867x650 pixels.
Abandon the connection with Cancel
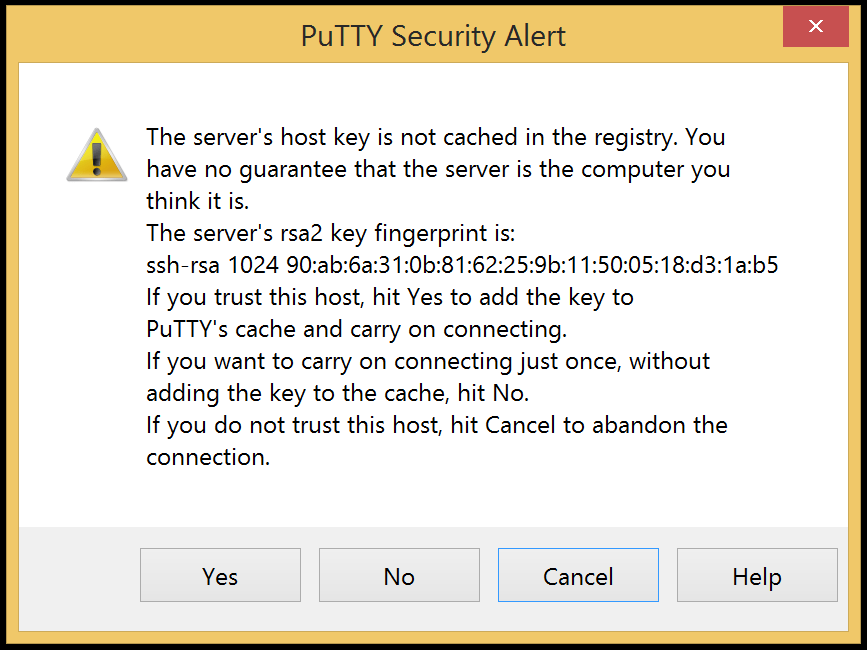click(578, 575)
